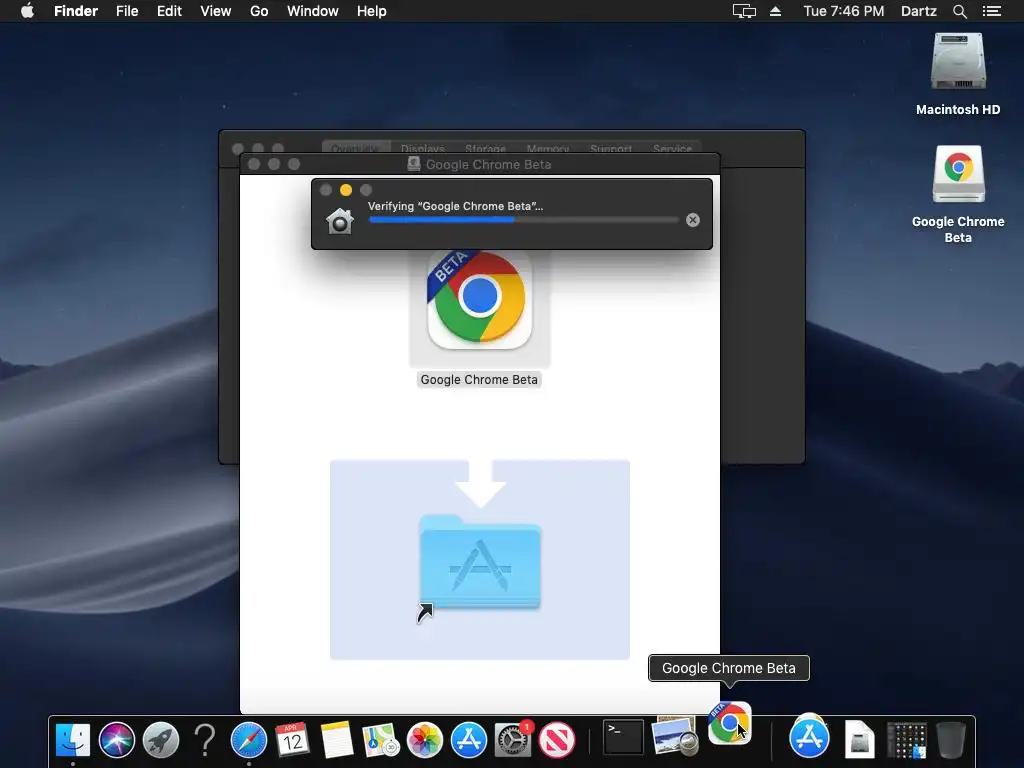Open the Help menu

pos(372,11)
